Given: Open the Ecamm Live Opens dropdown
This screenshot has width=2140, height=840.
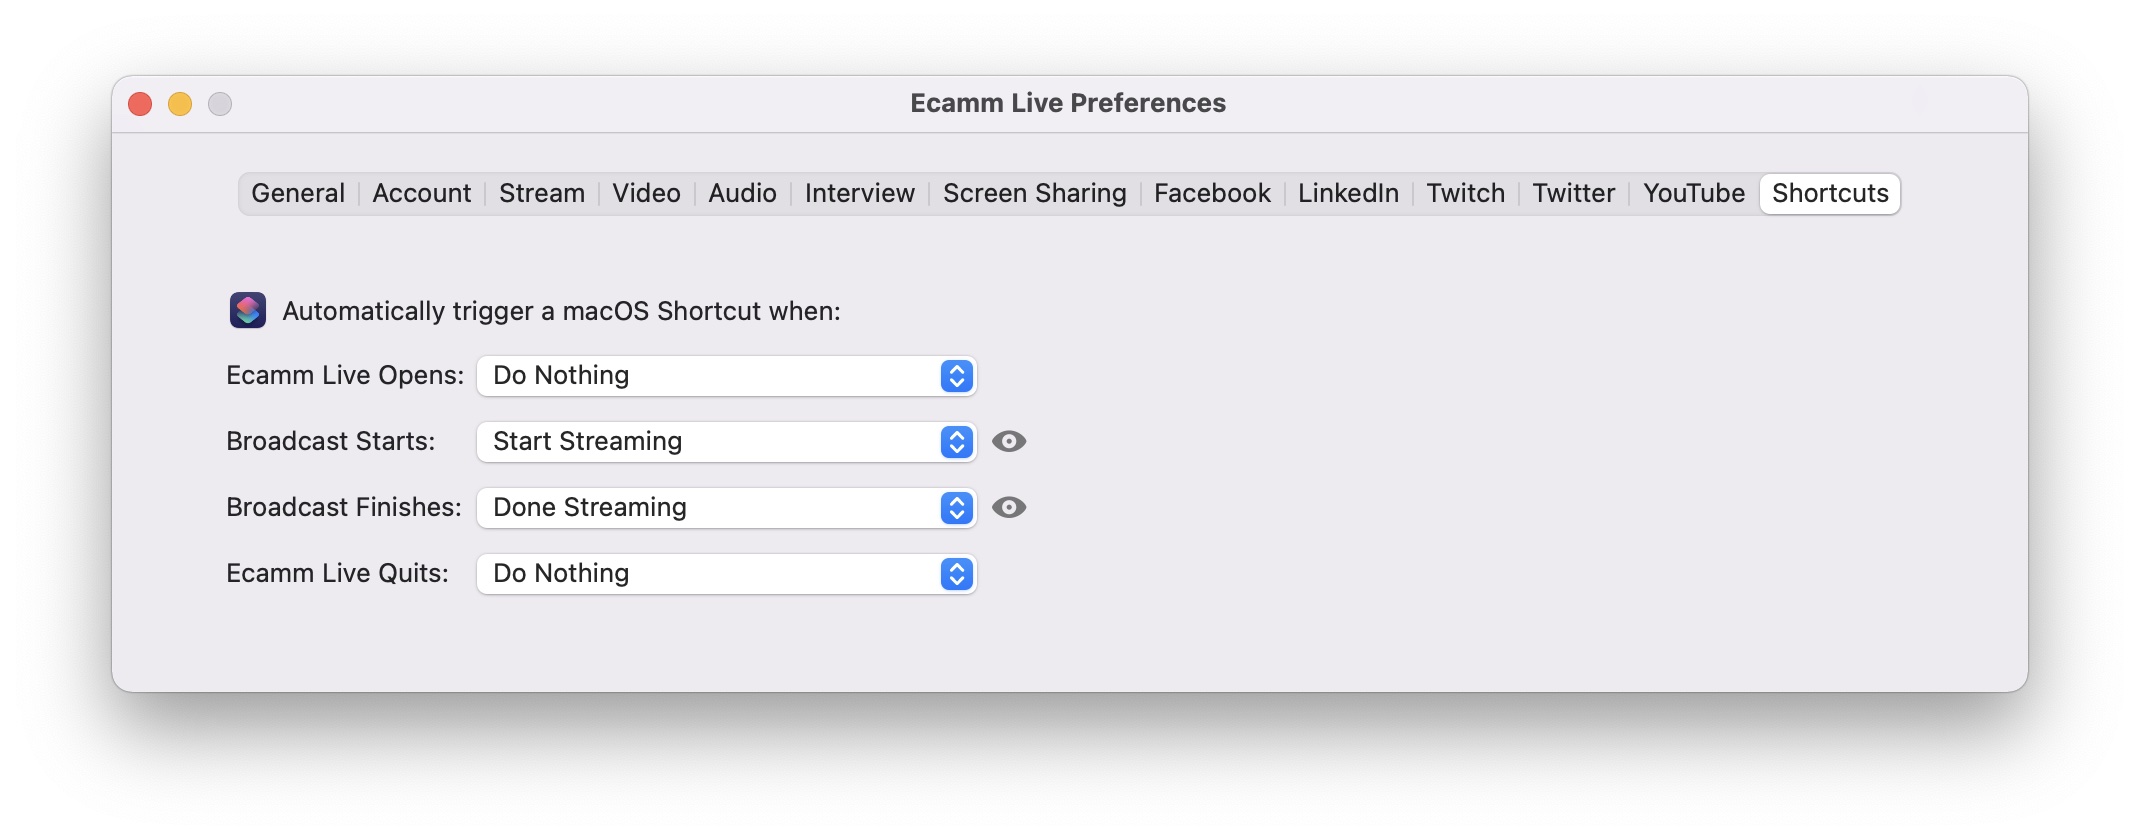Looking at the screenshot, I should point(727,376).
